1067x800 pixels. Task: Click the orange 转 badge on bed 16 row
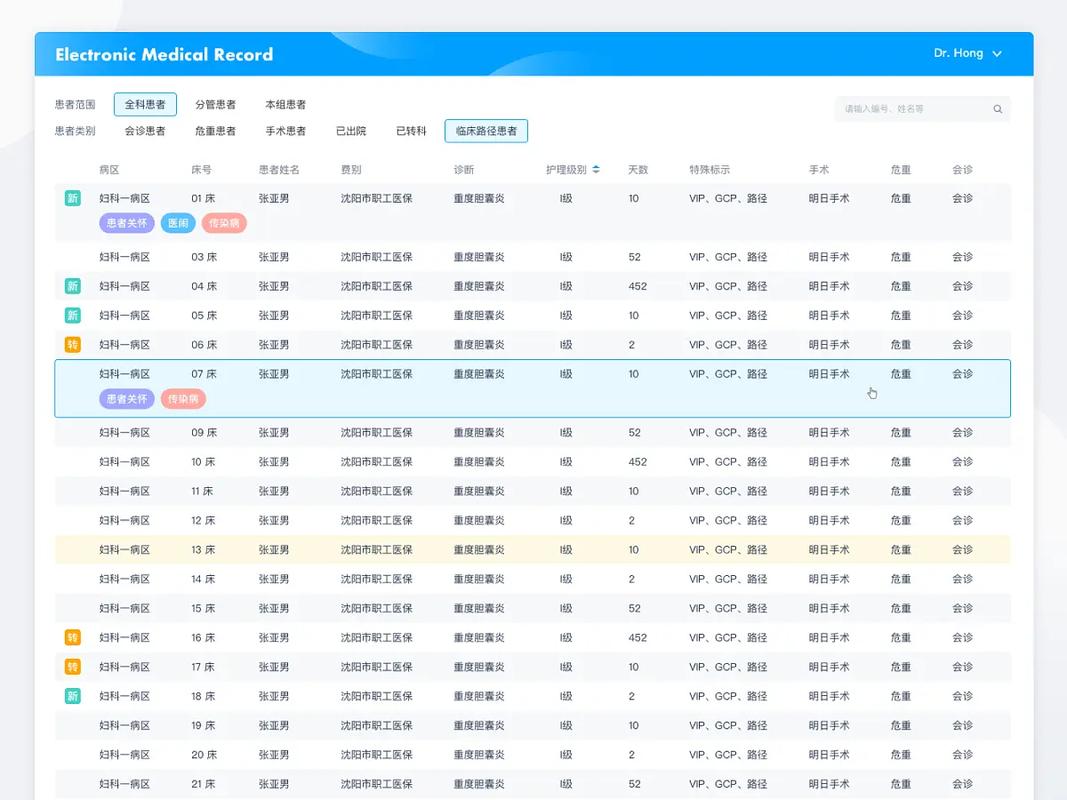(x=72, y=638)
